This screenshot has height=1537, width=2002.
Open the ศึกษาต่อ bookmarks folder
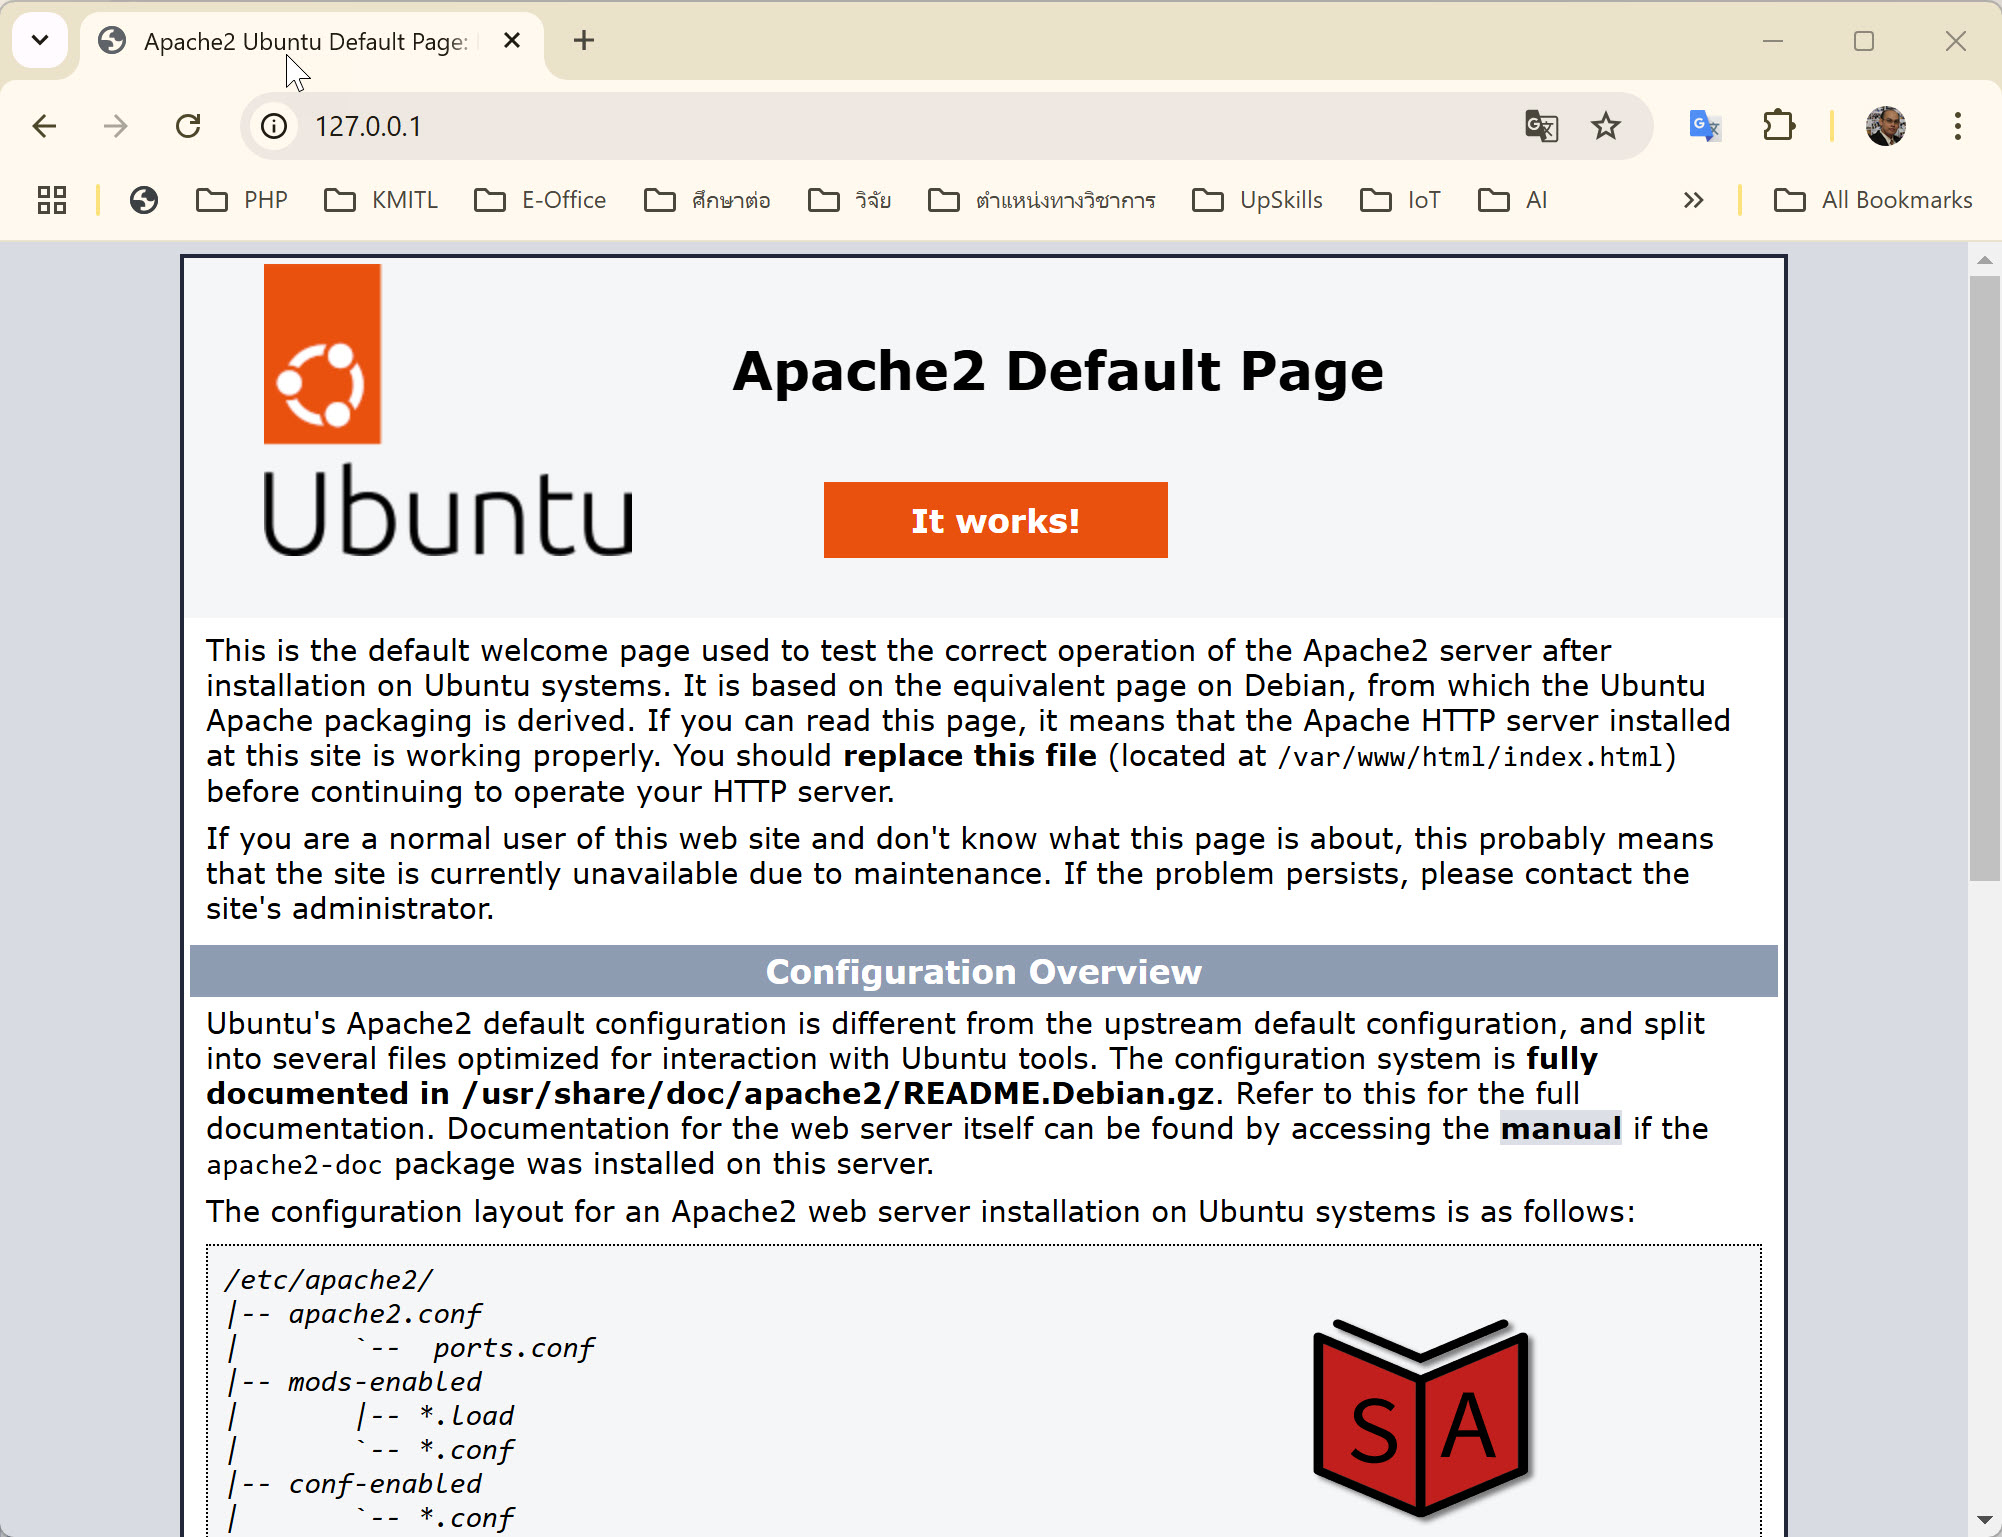[x=708, y=200]
